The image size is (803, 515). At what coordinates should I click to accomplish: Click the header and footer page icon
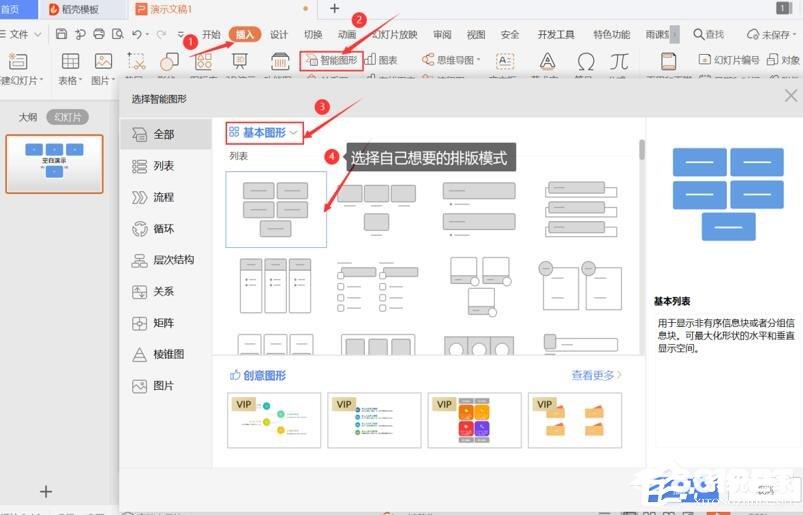[x=668, y=61]
